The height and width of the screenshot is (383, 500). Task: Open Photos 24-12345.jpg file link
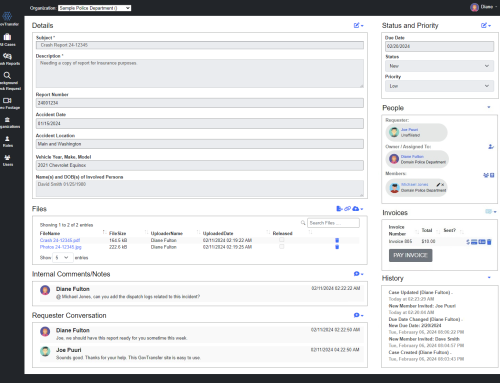(x=61, y=247)
